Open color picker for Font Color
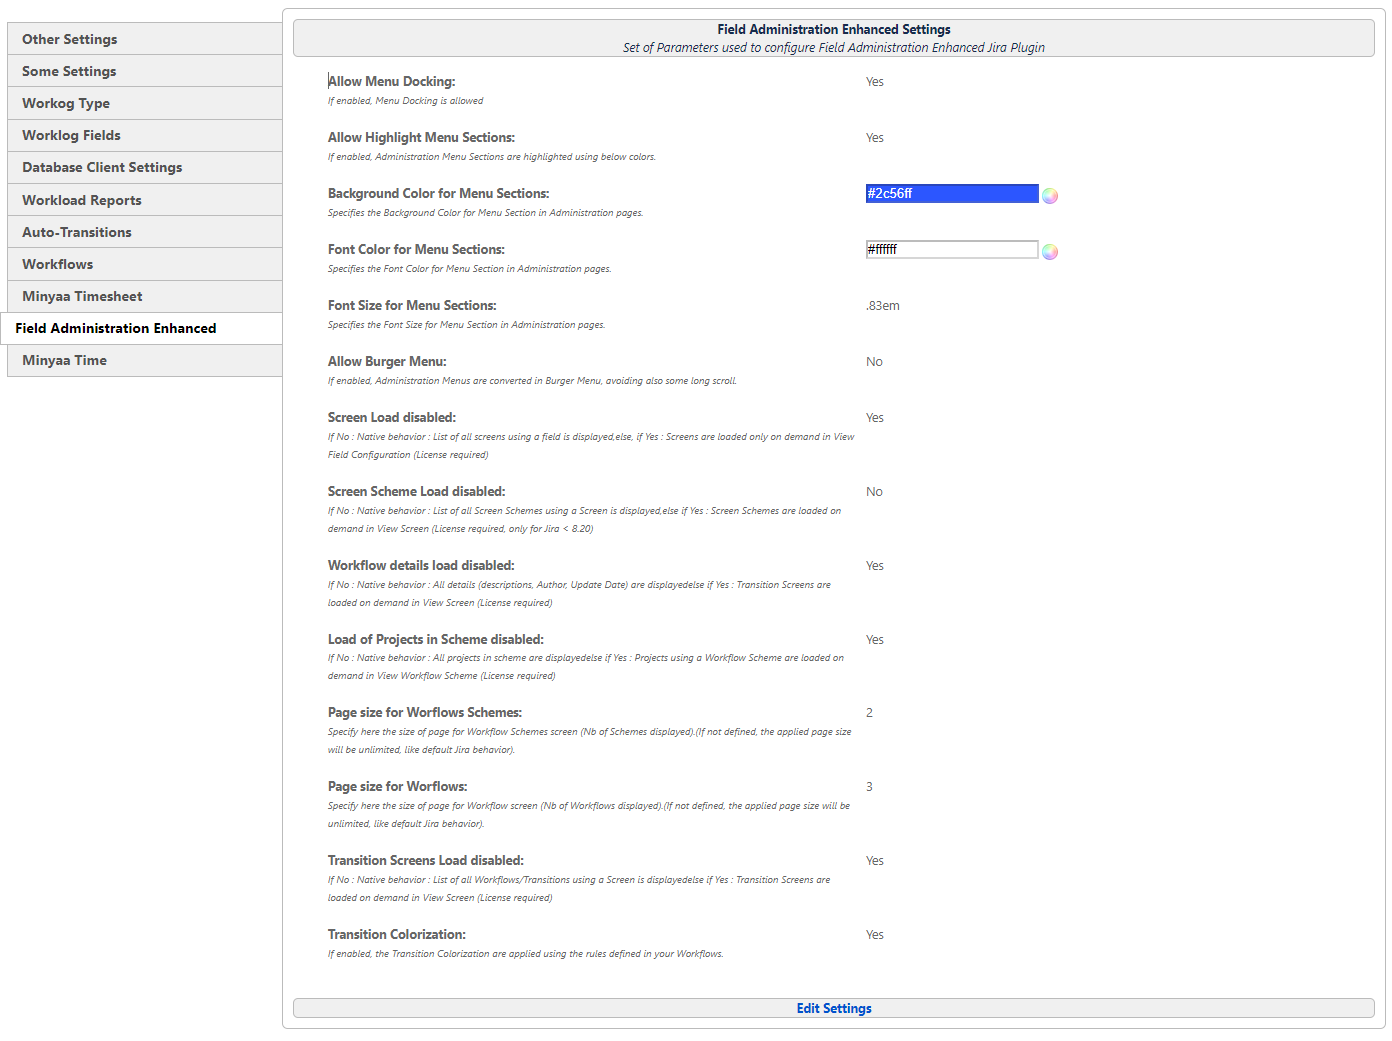The height and width of the screenshot is (1041, 1392). pos(1050,252)
